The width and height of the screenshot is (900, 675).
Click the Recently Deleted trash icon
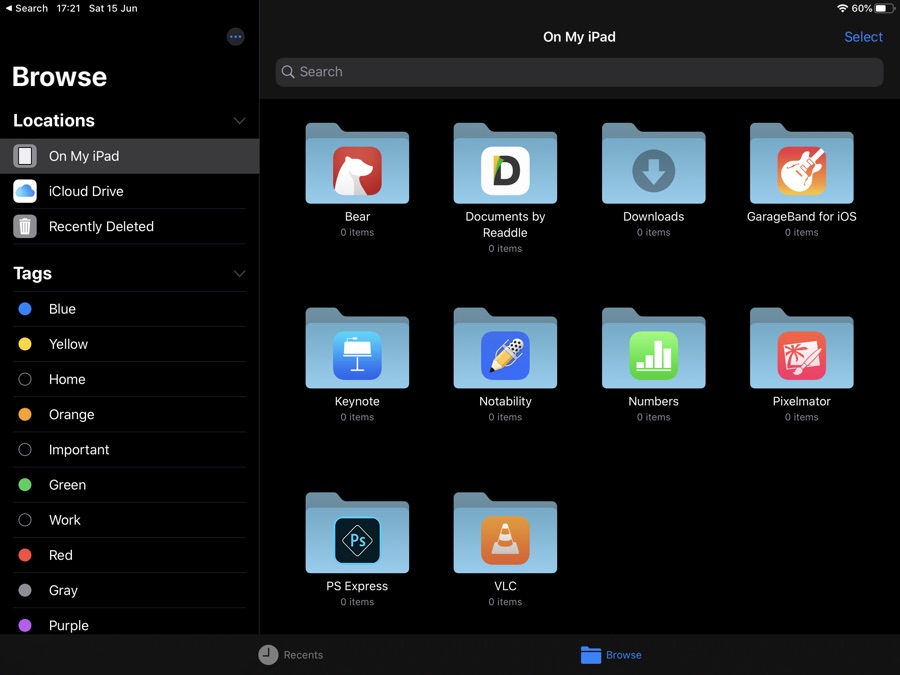point(25,226)
